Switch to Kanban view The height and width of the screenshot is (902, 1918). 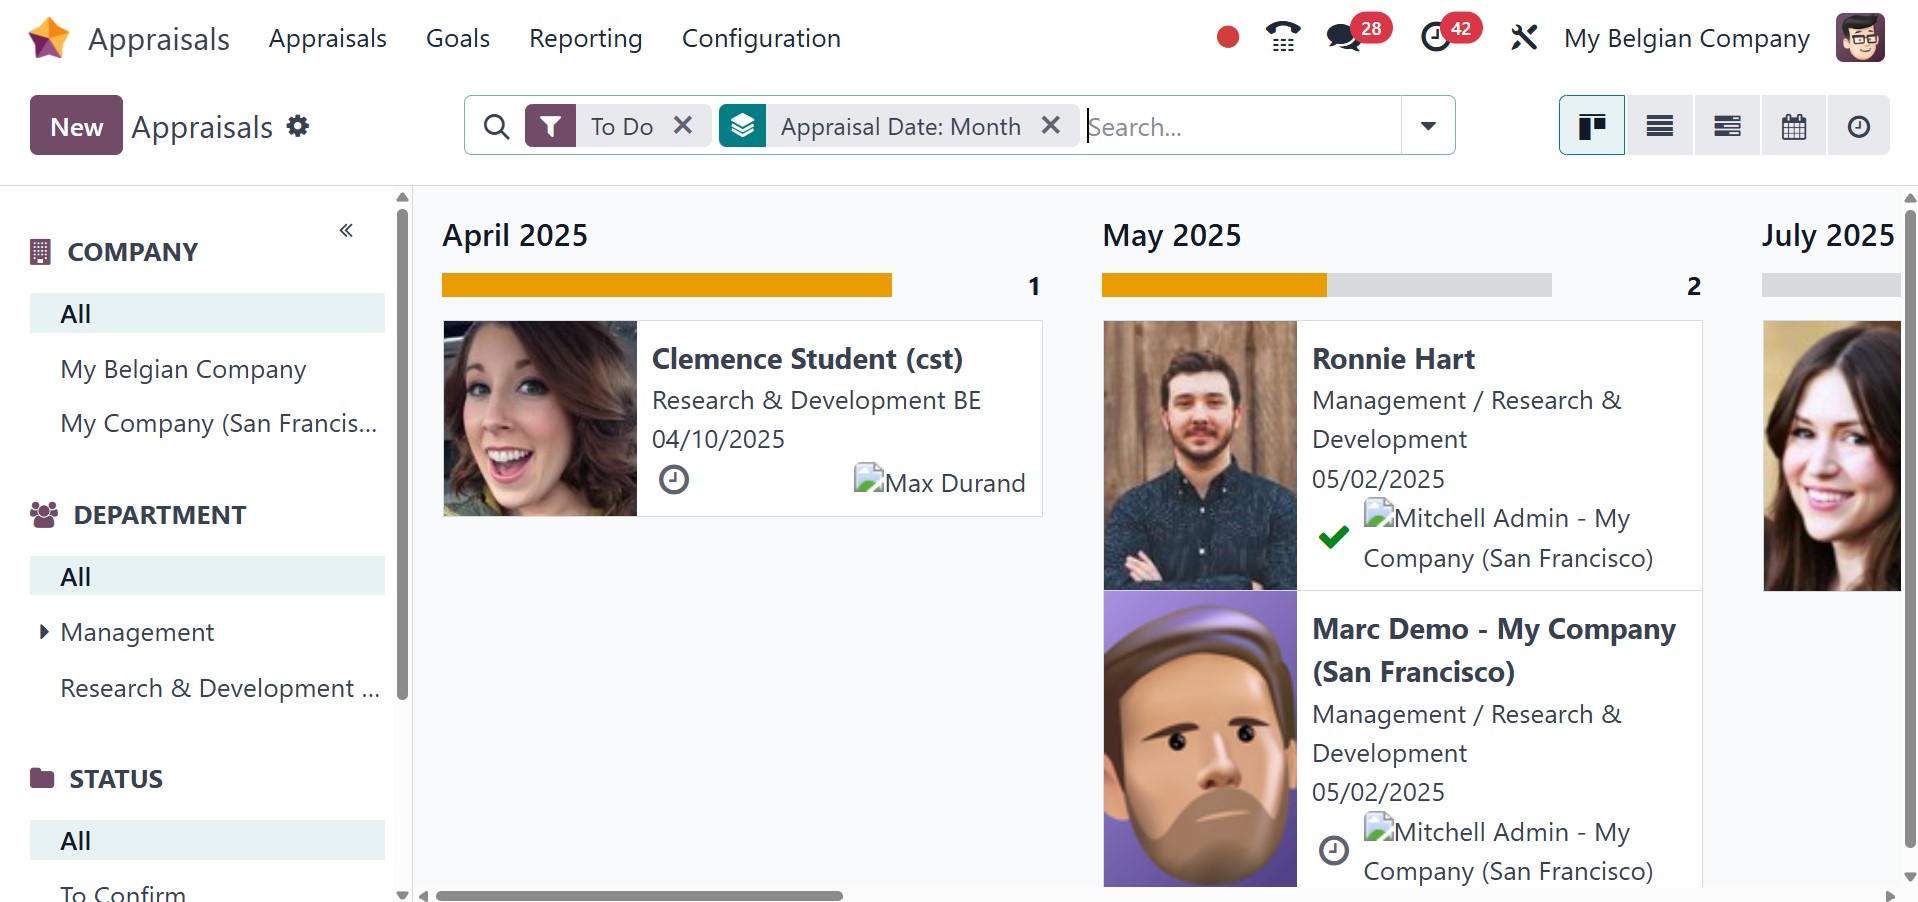click(1591, 126)
